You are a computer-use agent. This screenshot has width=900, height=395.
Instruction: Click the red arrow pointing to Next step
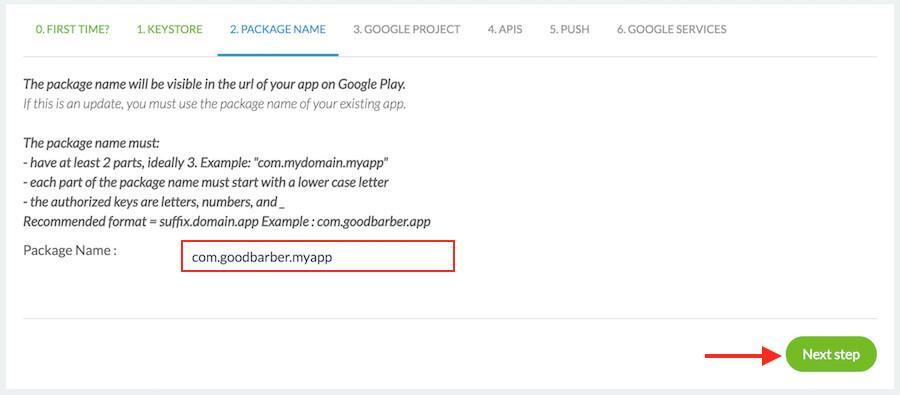743,356
